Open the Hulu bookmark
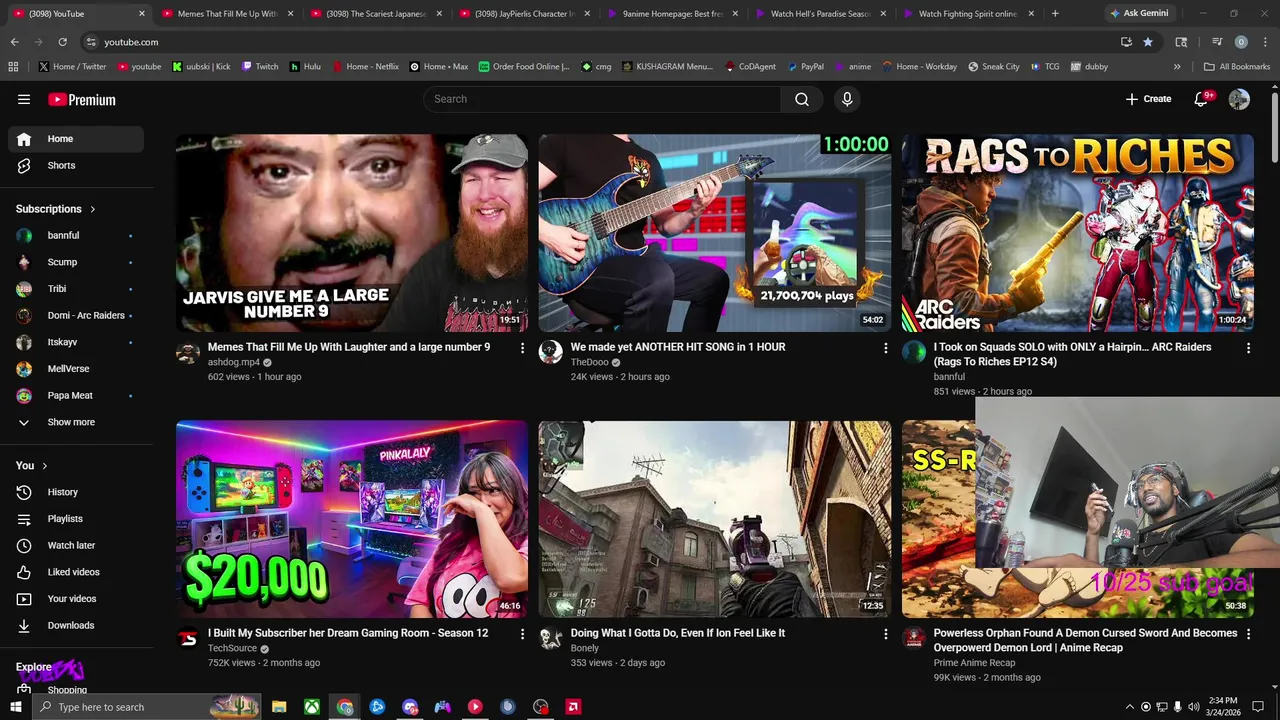The width and height of the screenshot is (1280, 720). 305,67
